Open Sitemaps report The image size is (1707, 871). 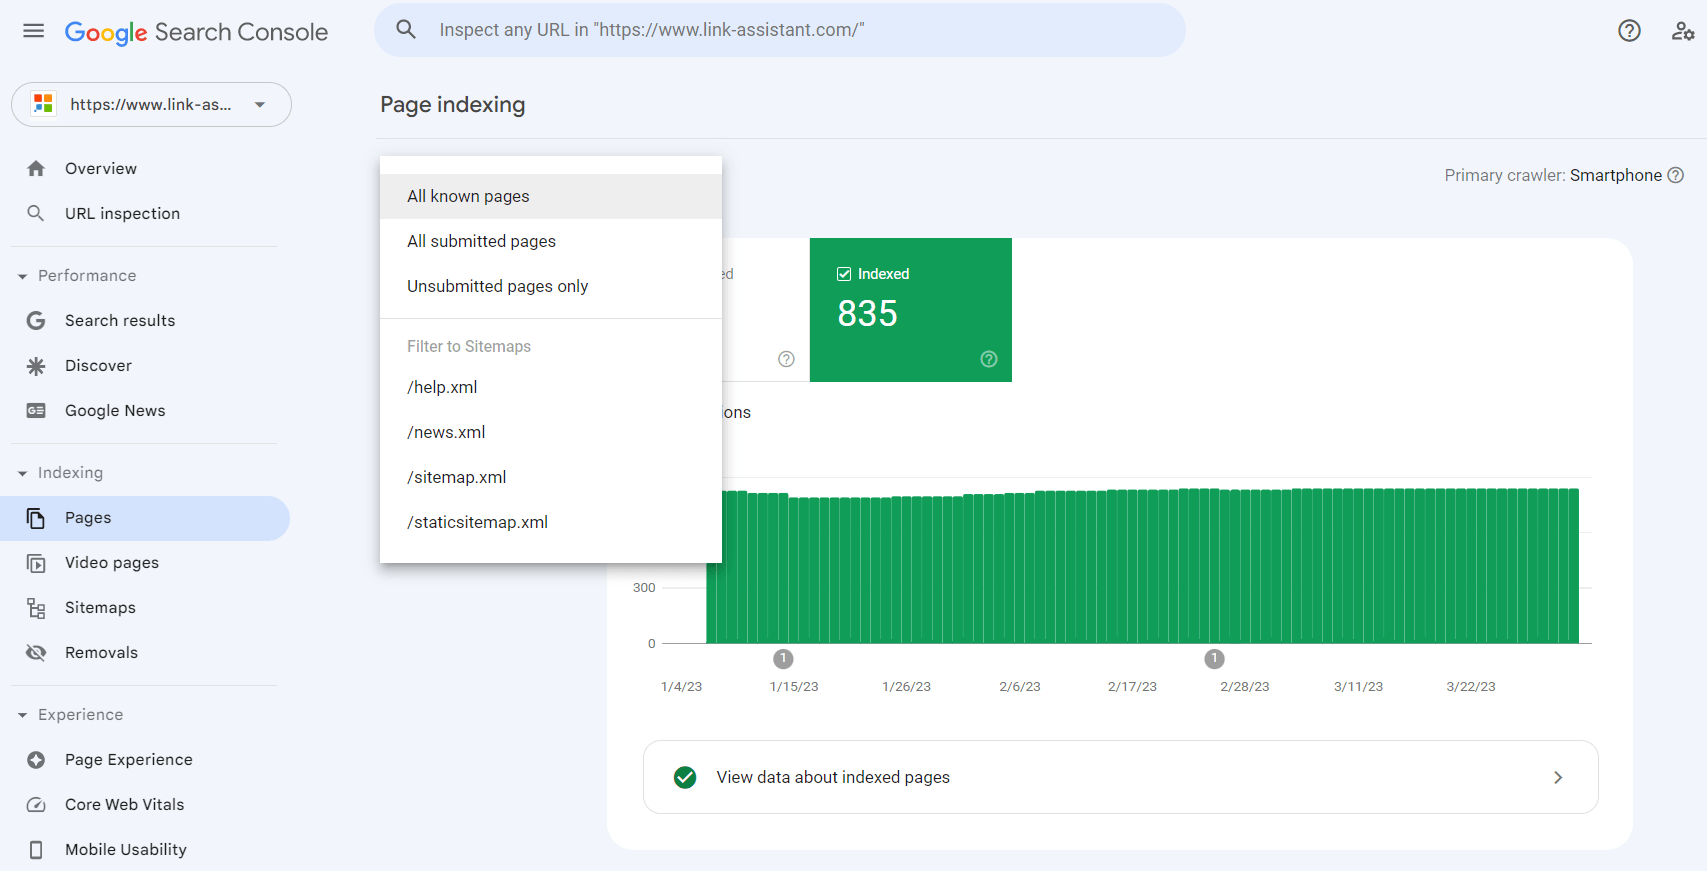(145, 608)
